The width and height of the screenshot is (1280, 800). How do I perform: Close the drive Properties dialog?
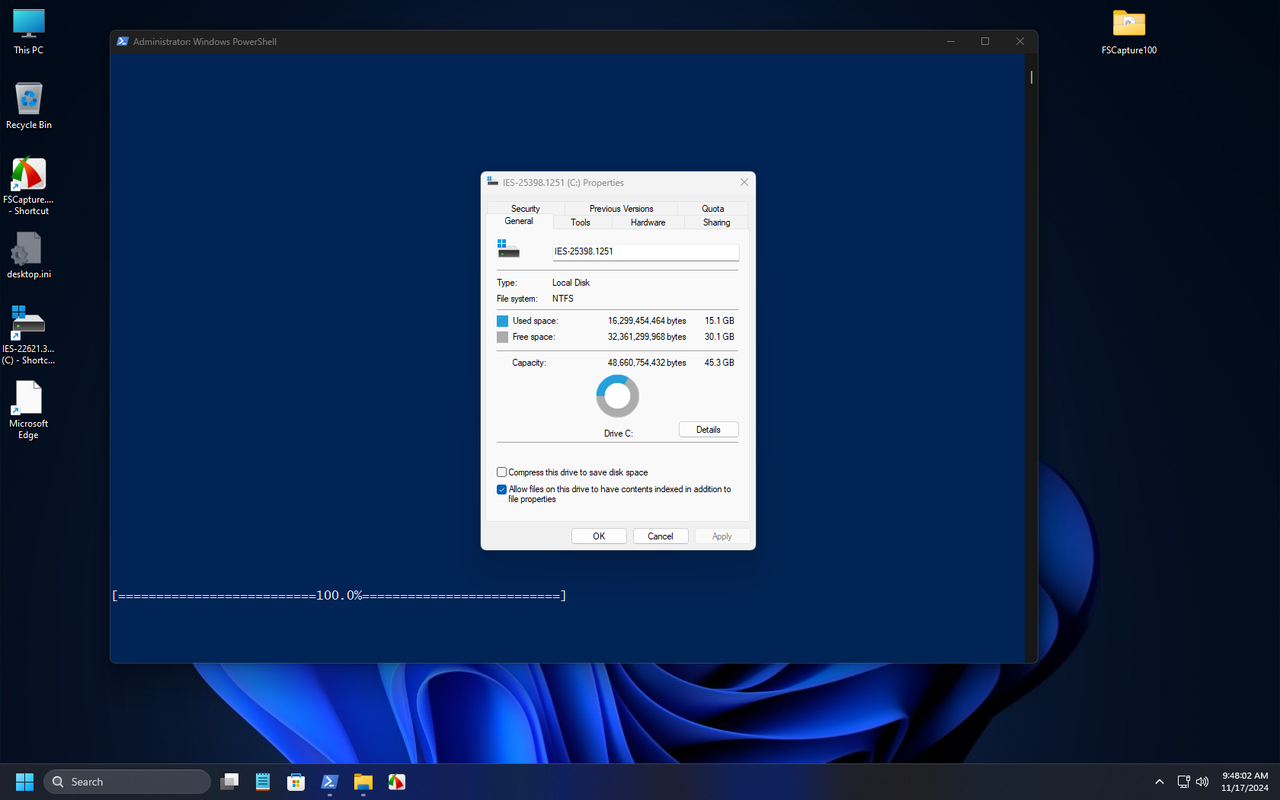744,182
